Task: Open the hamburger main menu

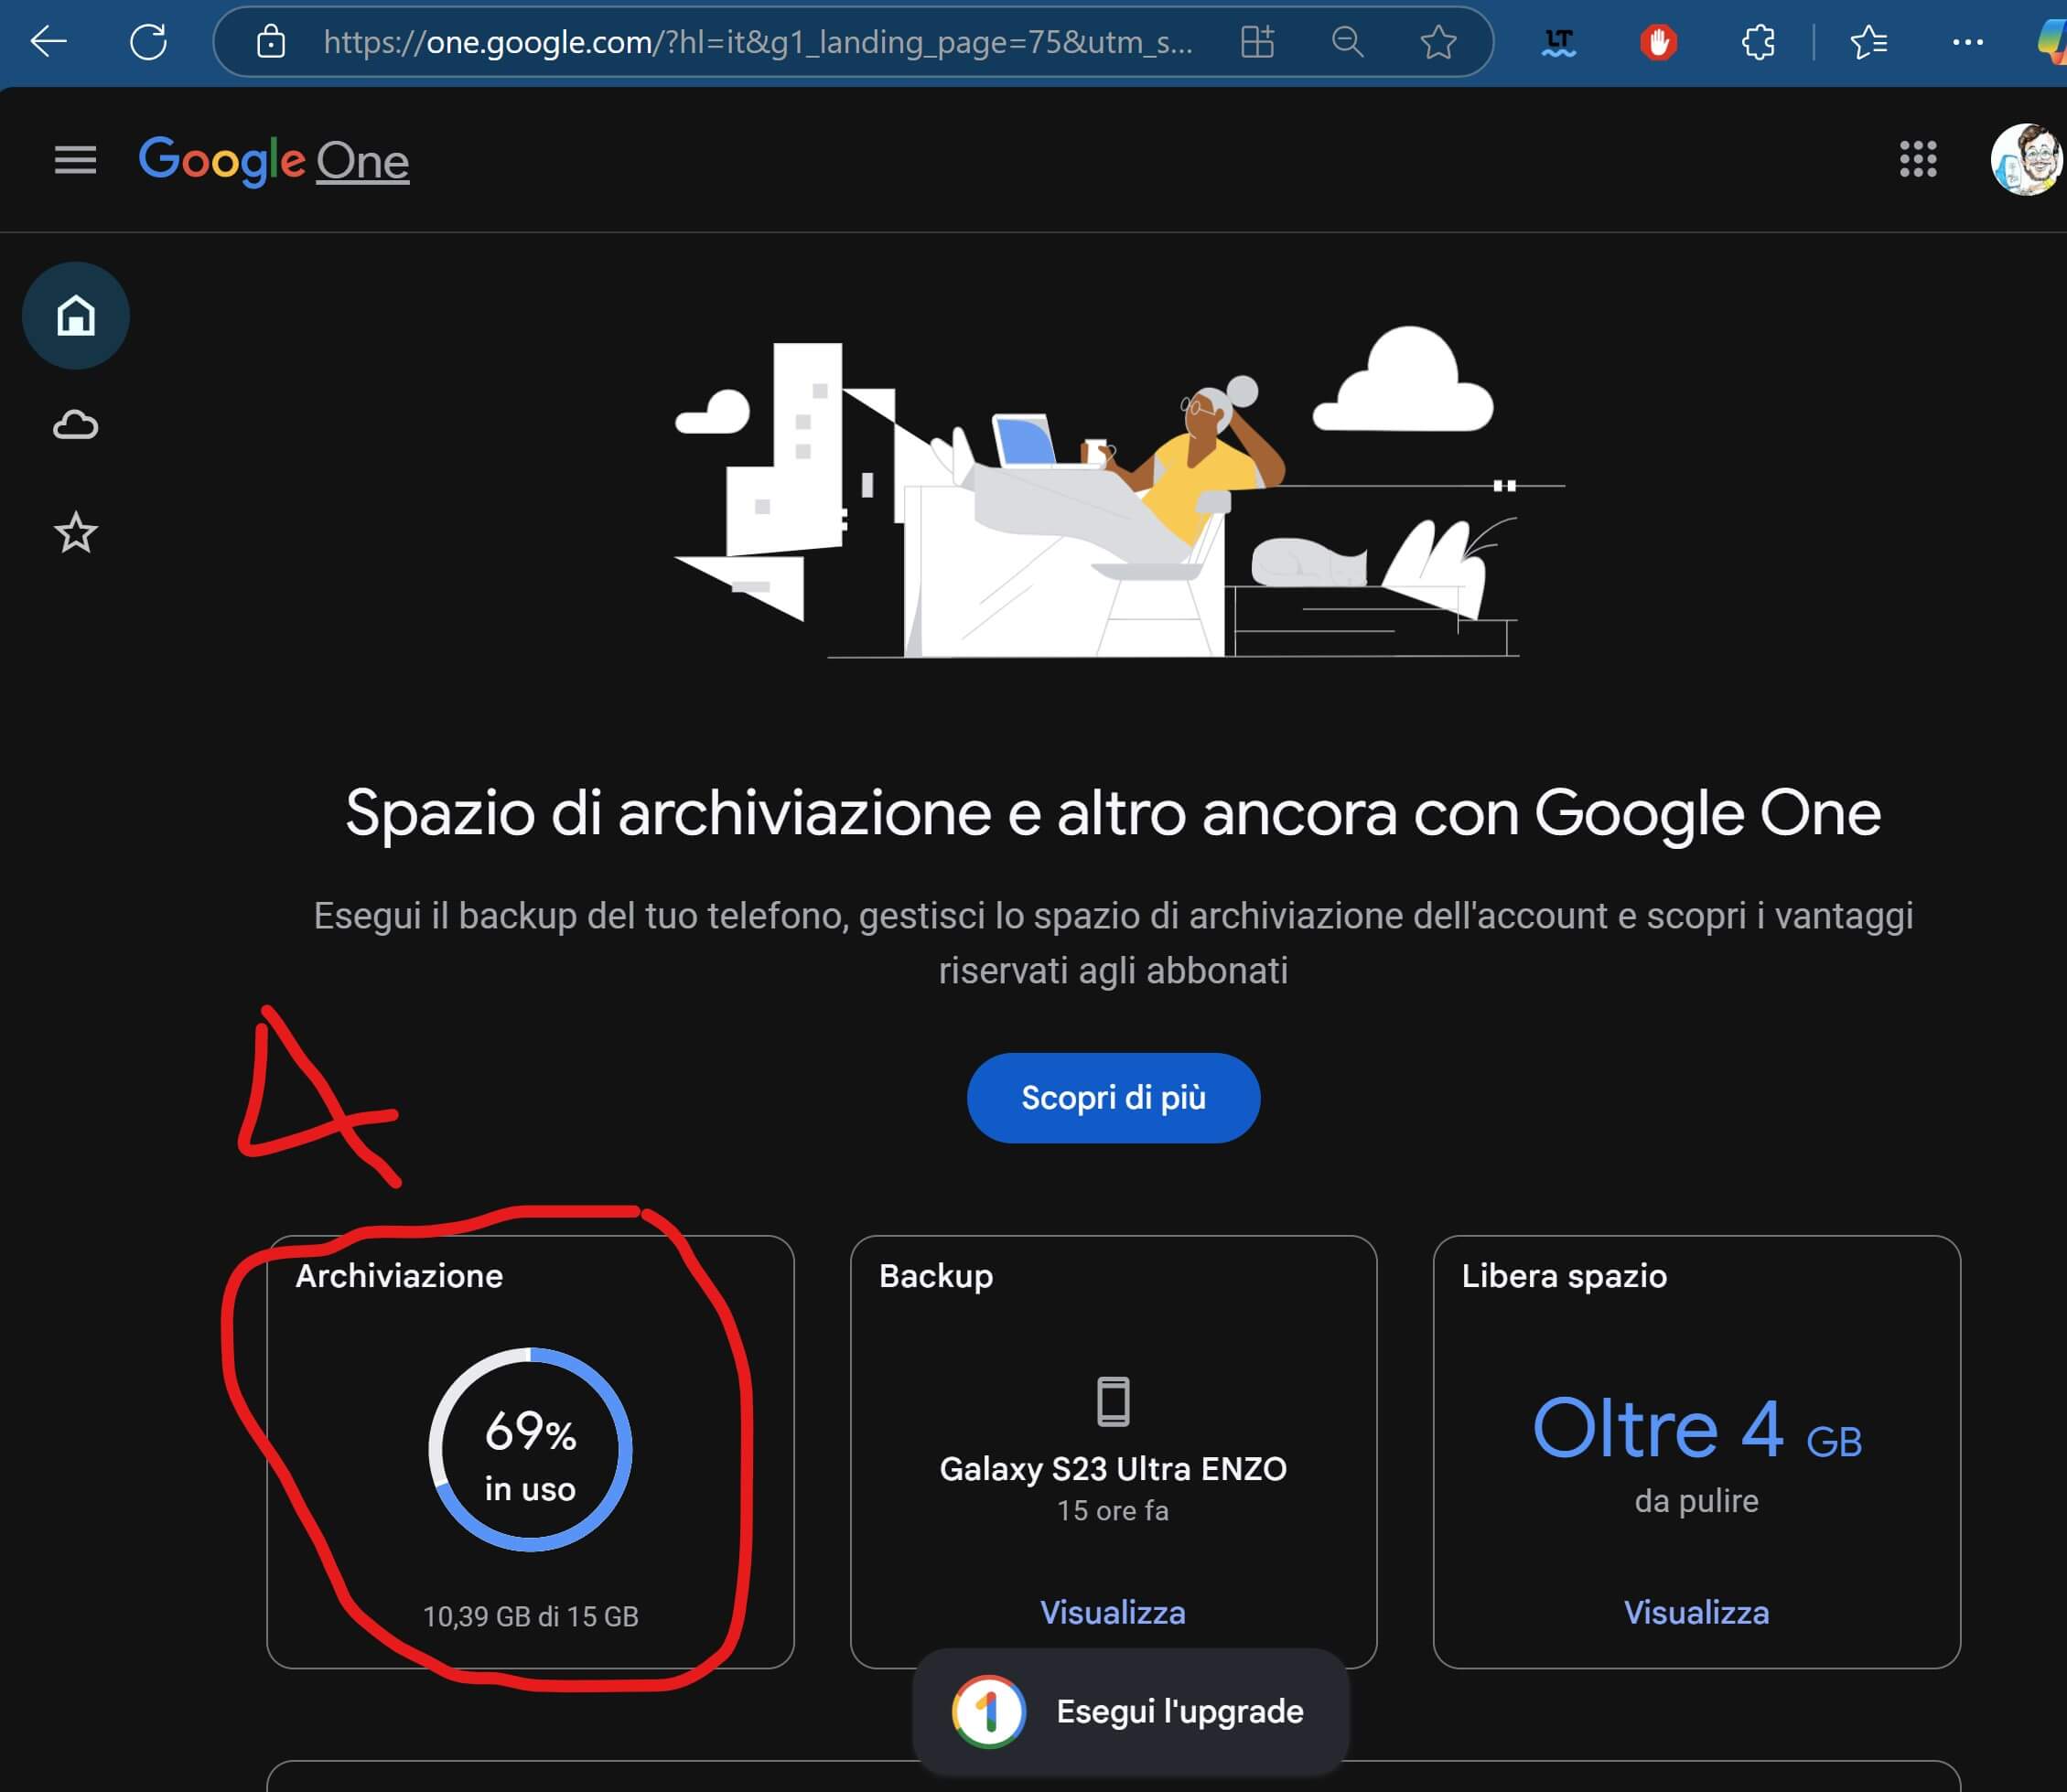Action: click(75, 160)
